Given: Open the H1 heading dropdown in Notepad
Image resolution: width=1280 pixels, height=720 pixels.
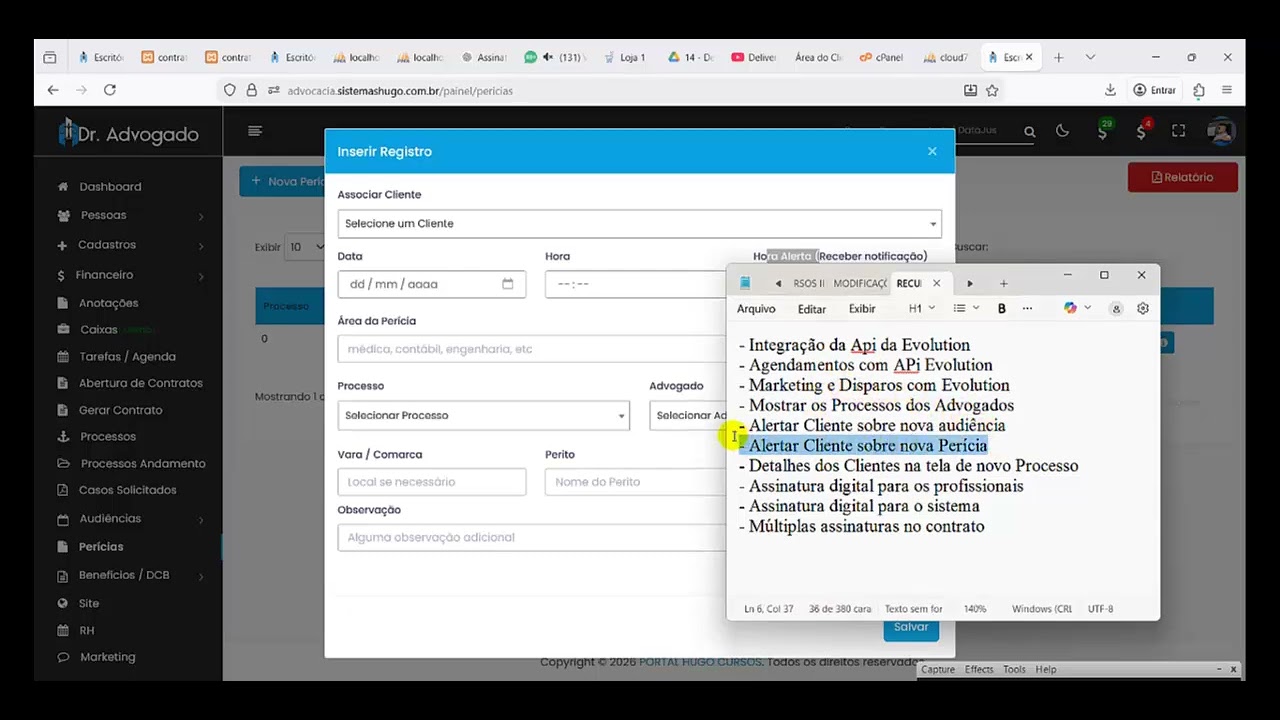Looking at the screenshot, I should (921, 309).
